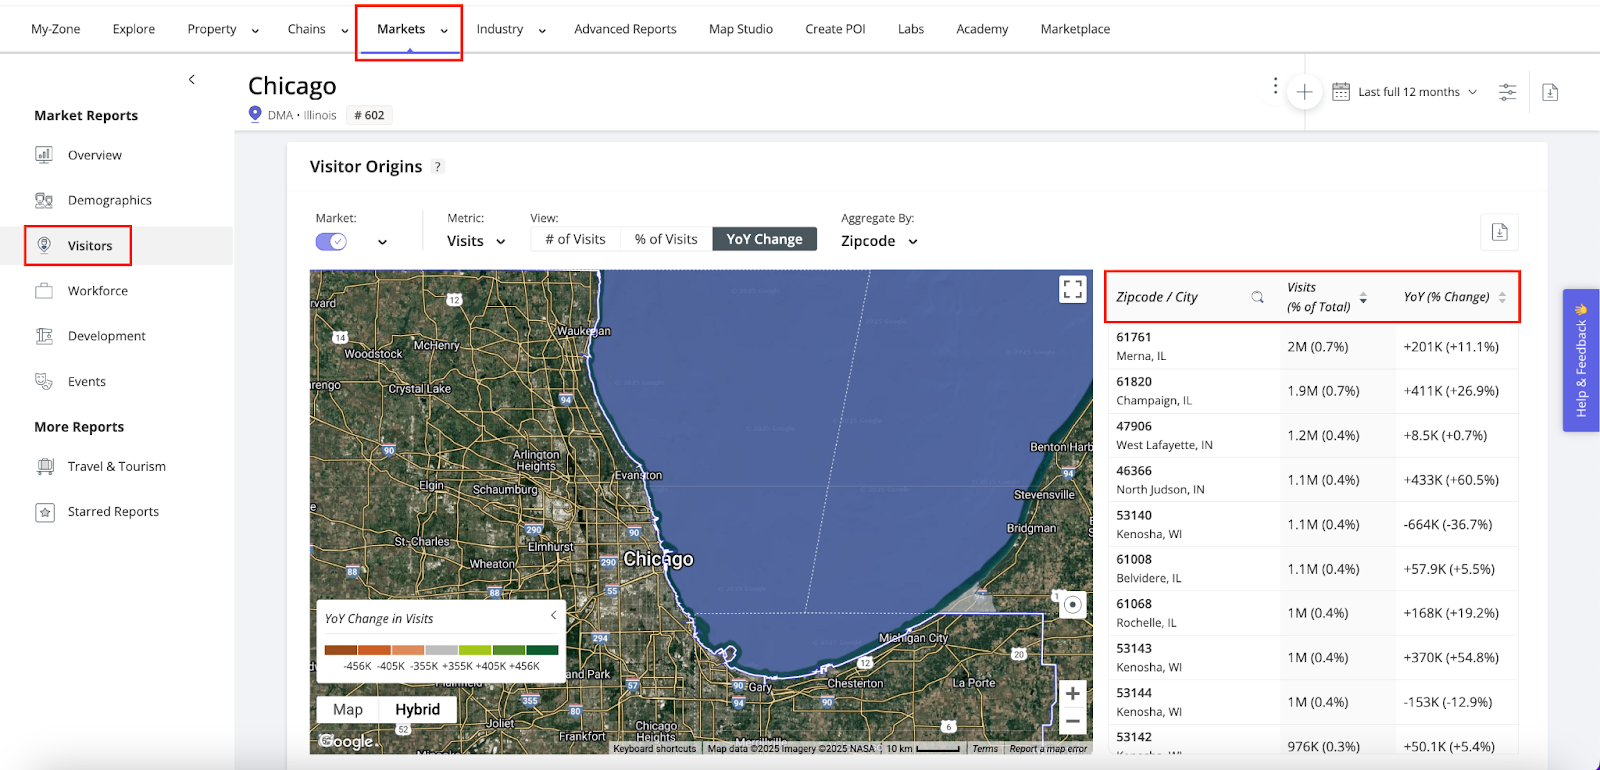Open the map Terms link
The image size is (1600, 770).
point(985,748)
